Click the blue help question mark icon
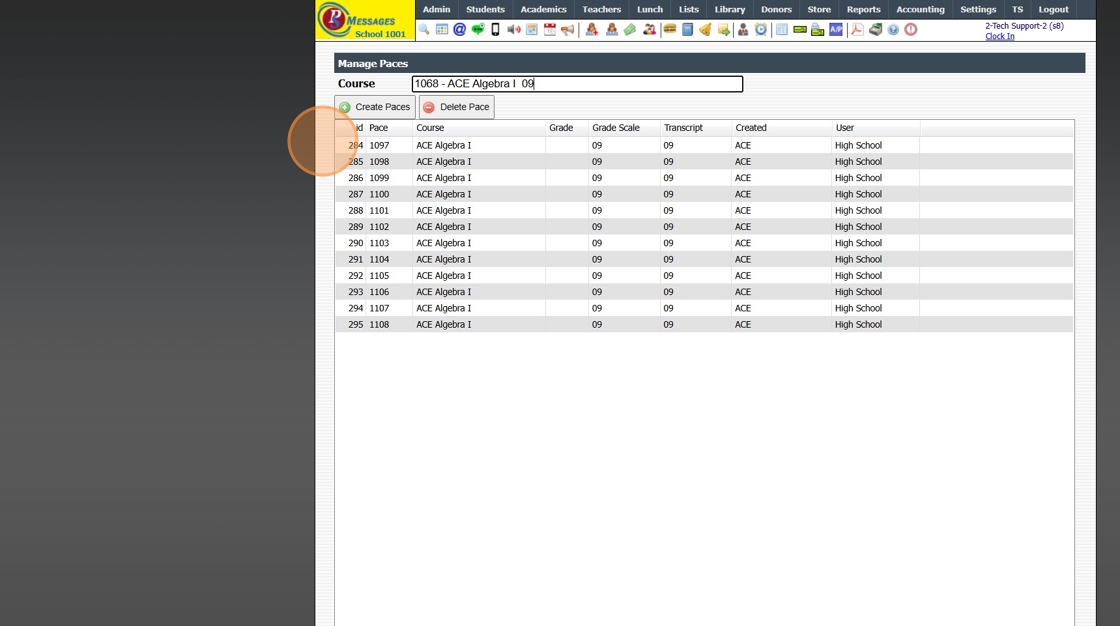Viewport: 1120px width, 626px height. [x=893, y=30]
